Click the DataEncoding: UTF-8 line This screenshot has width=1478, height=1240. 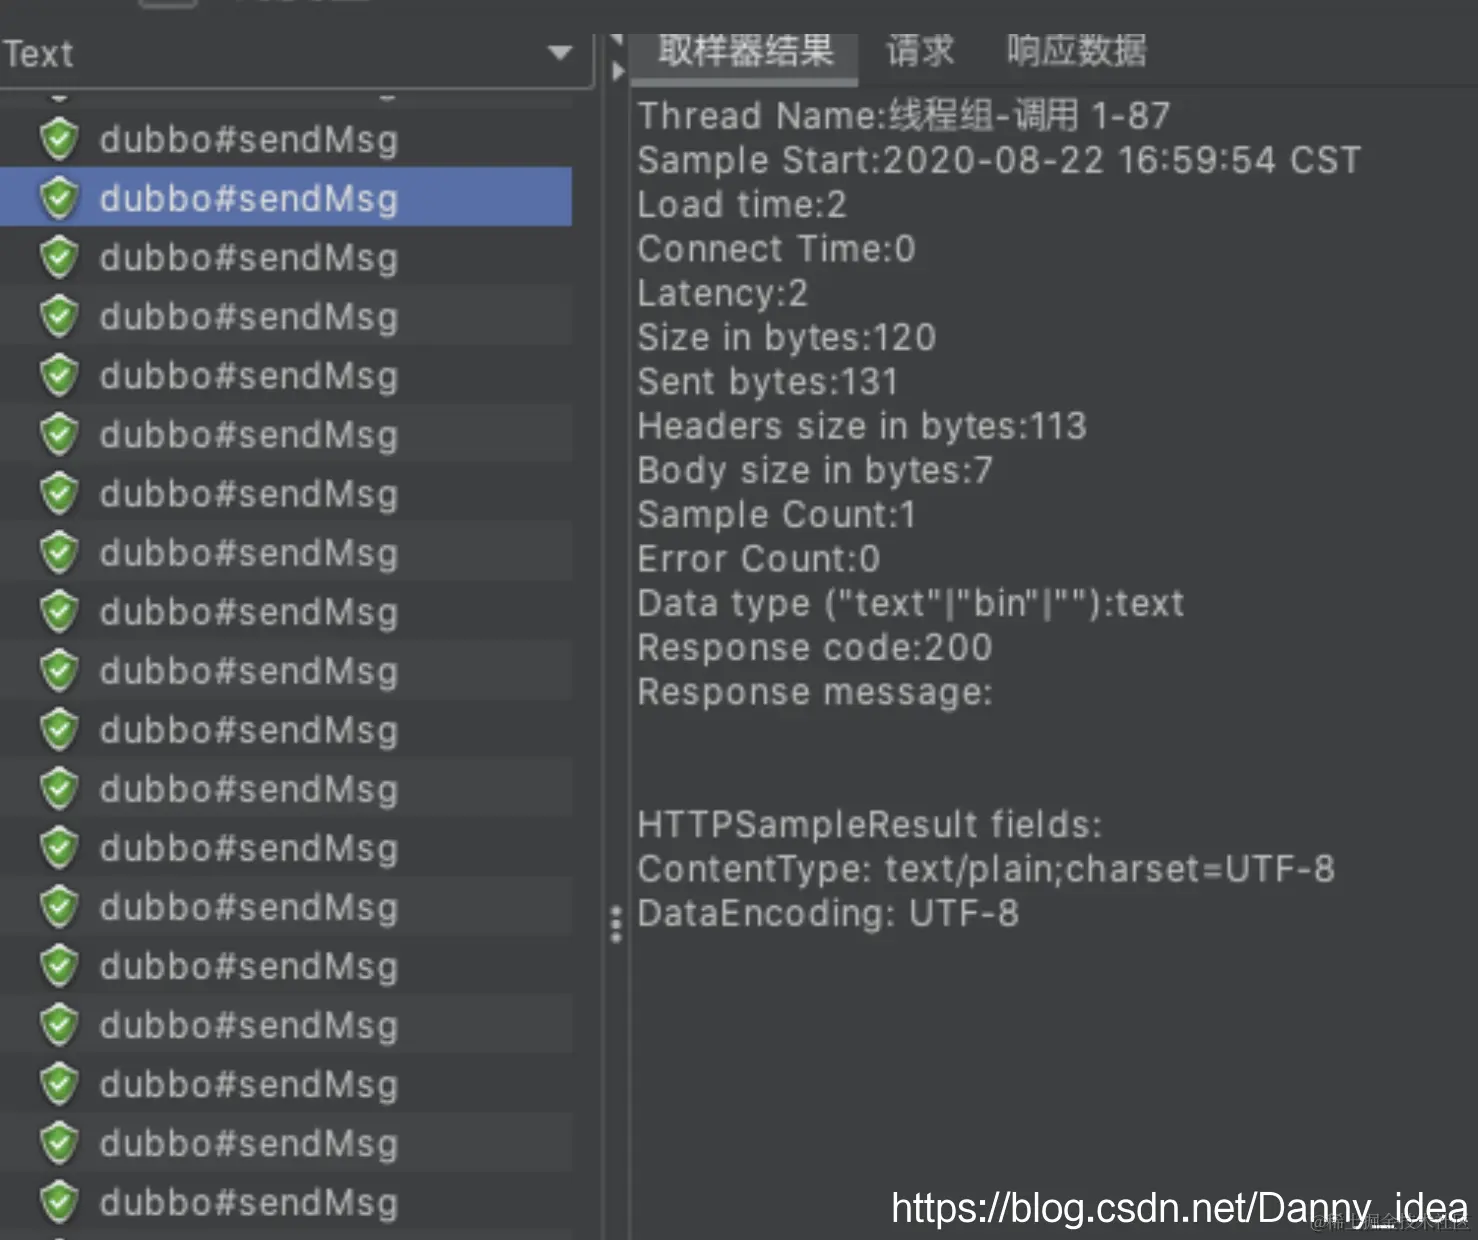(828, 913)
